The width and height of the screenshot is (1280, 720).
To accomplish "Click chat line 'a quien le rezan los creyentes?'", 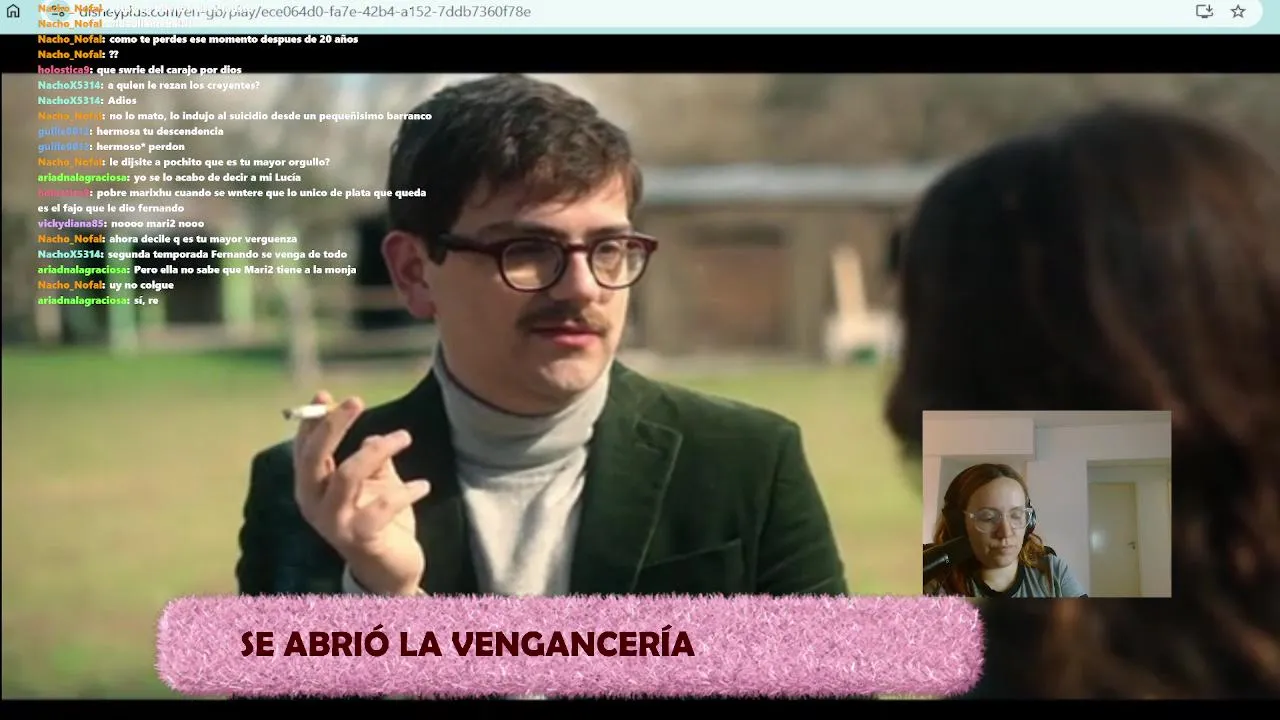I will pos(184,85).
